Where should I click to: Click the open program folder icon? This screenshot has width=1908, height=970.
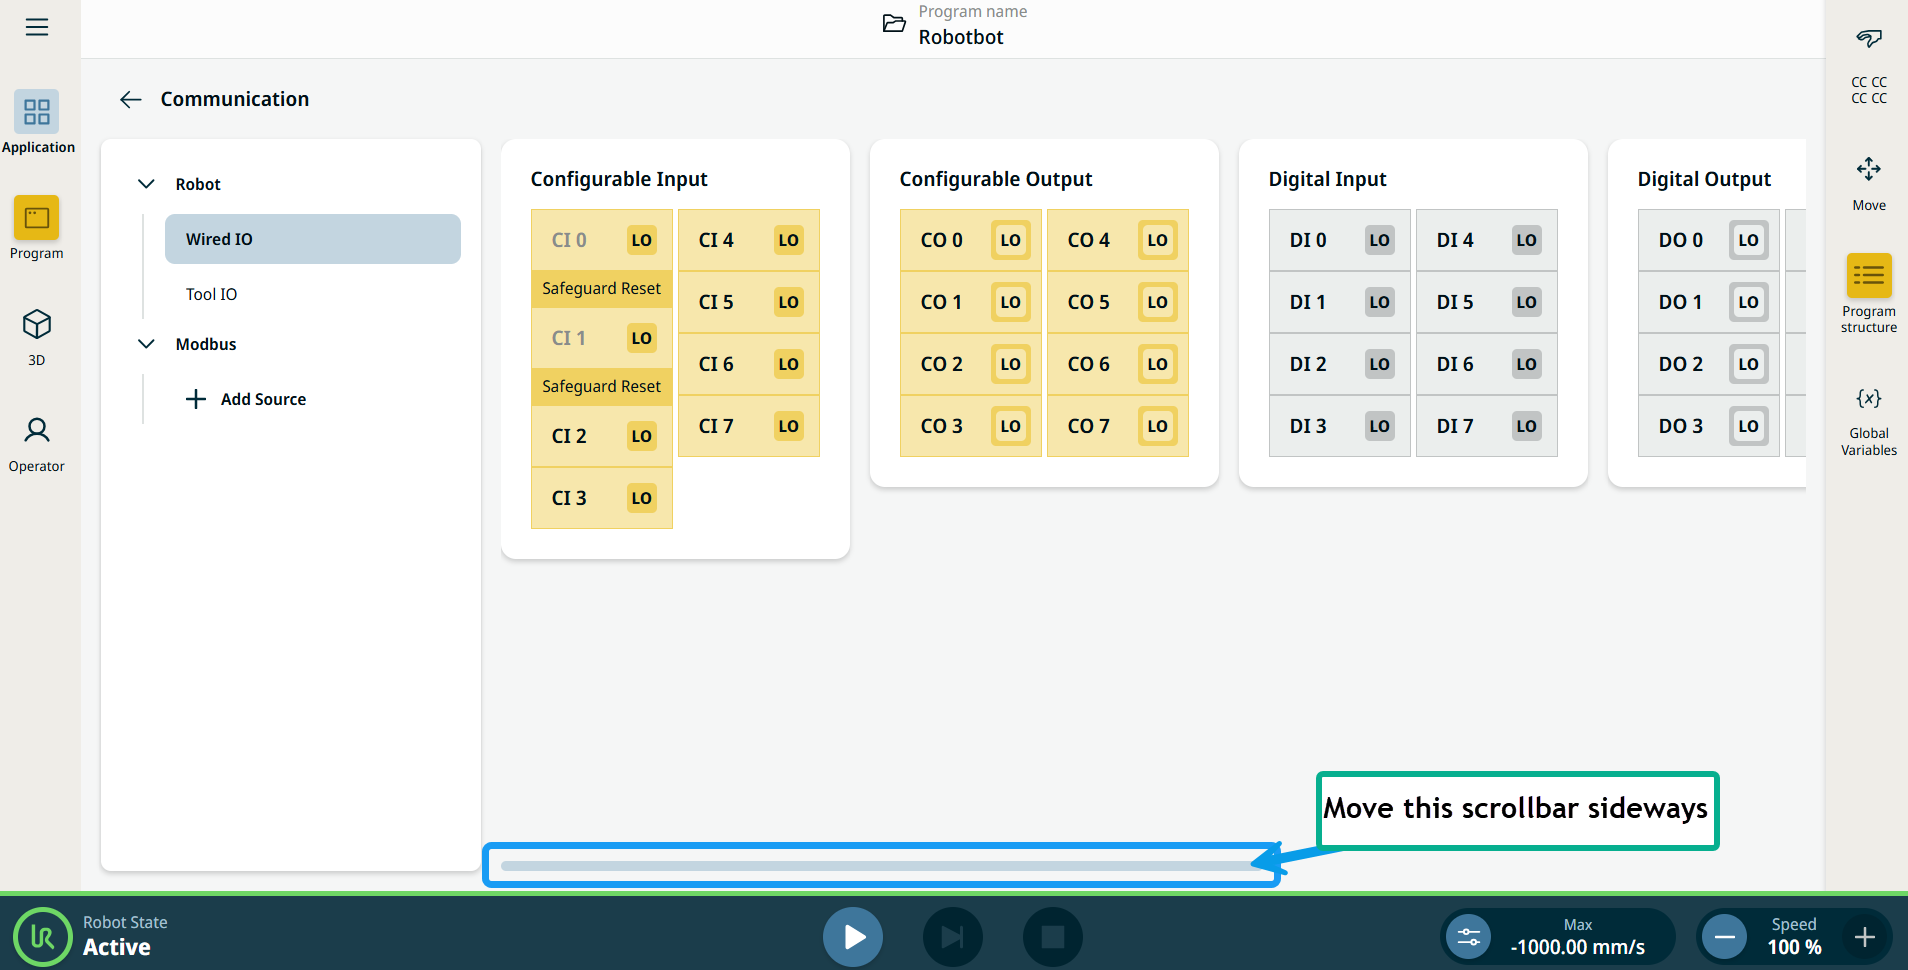(894, 24)
